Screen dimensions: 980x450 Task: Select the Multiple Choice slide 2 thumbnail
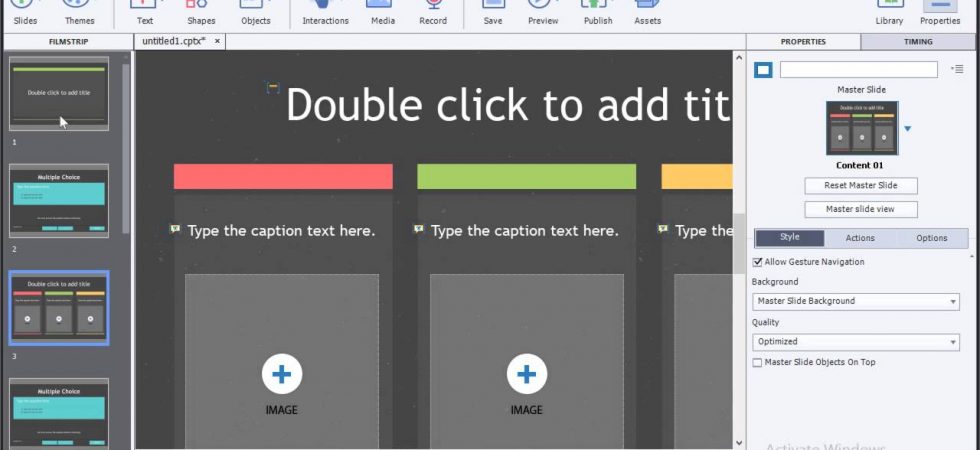click(59, 201)
